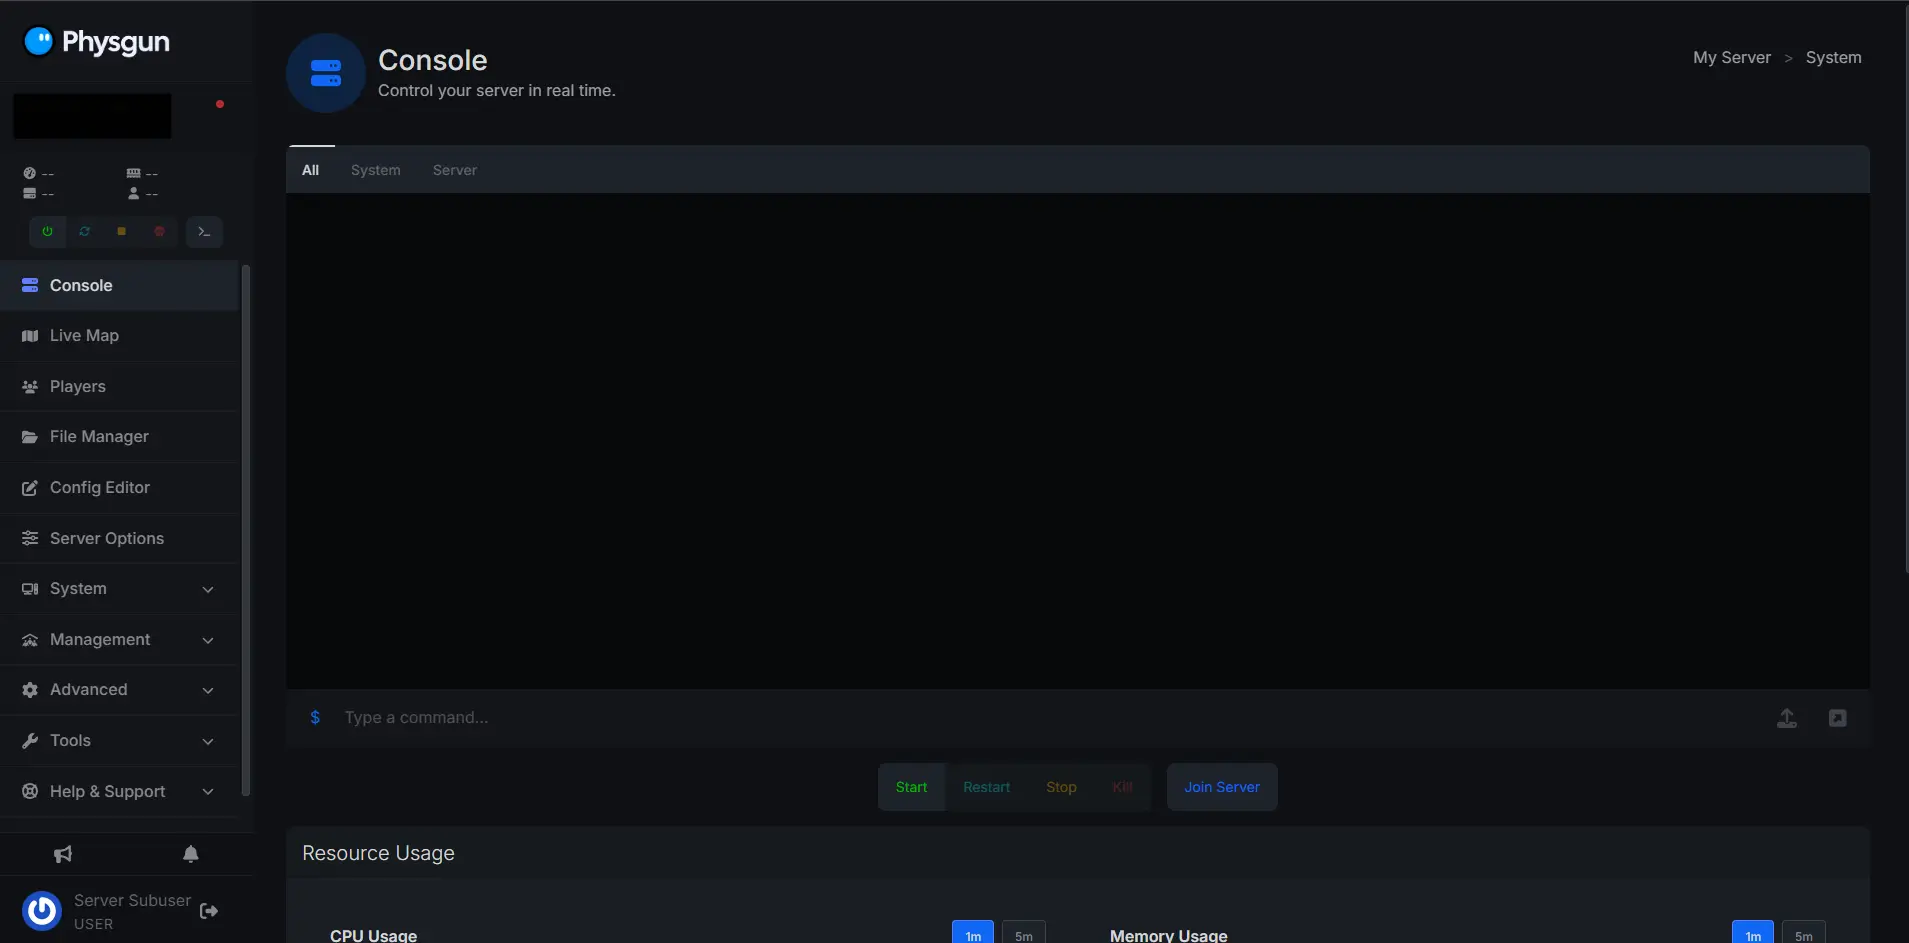Open File Manager from the sidebar
1909x943 pixels.
(x=99, y=437)
